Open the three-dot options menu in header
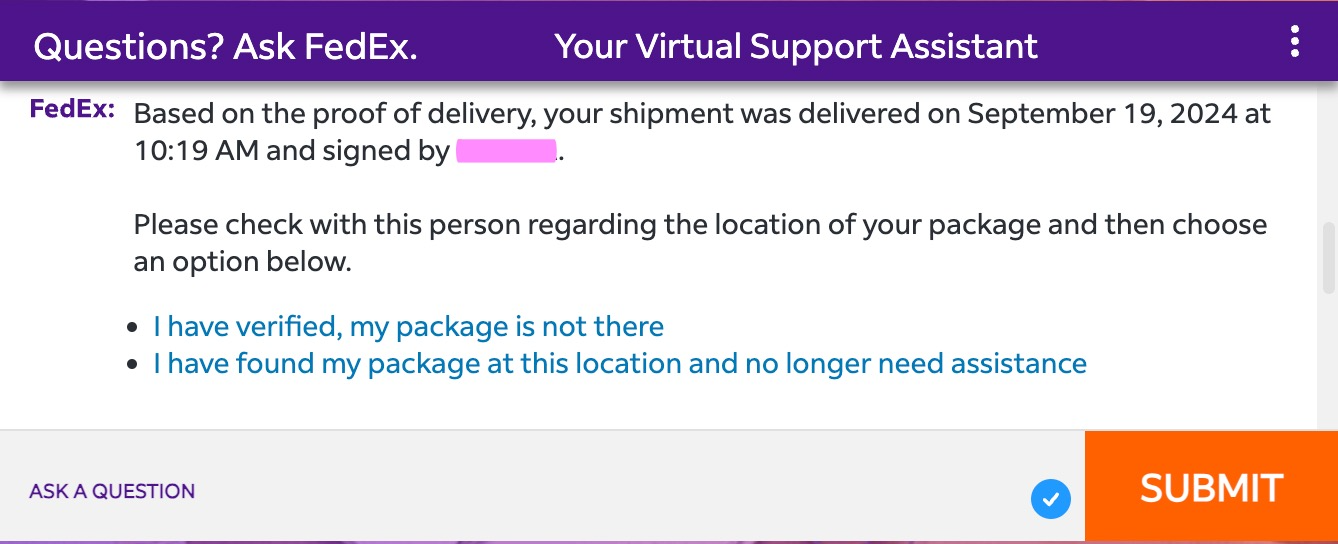 (1295, 41)
